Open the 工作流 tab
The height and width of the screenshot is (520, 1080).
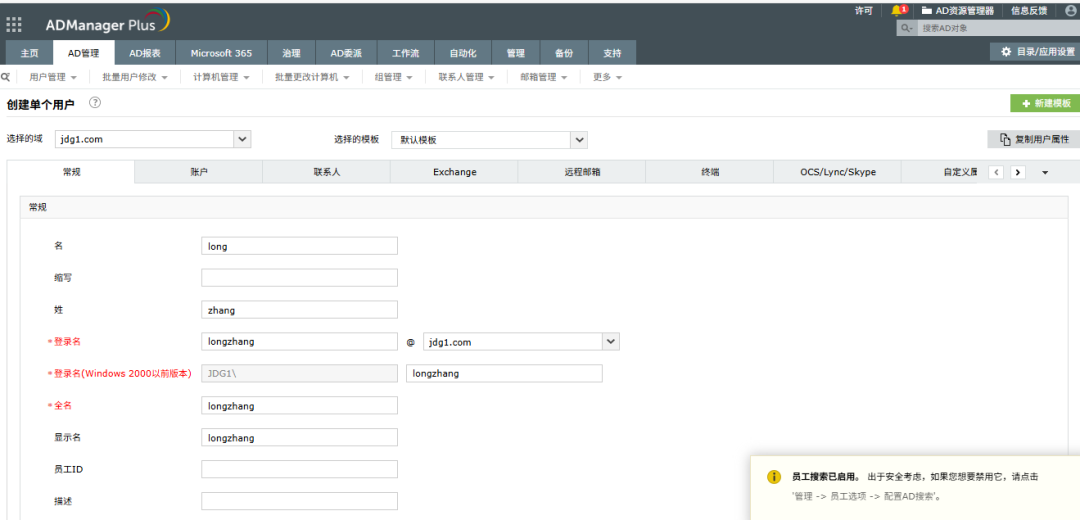tap(406, 53)
